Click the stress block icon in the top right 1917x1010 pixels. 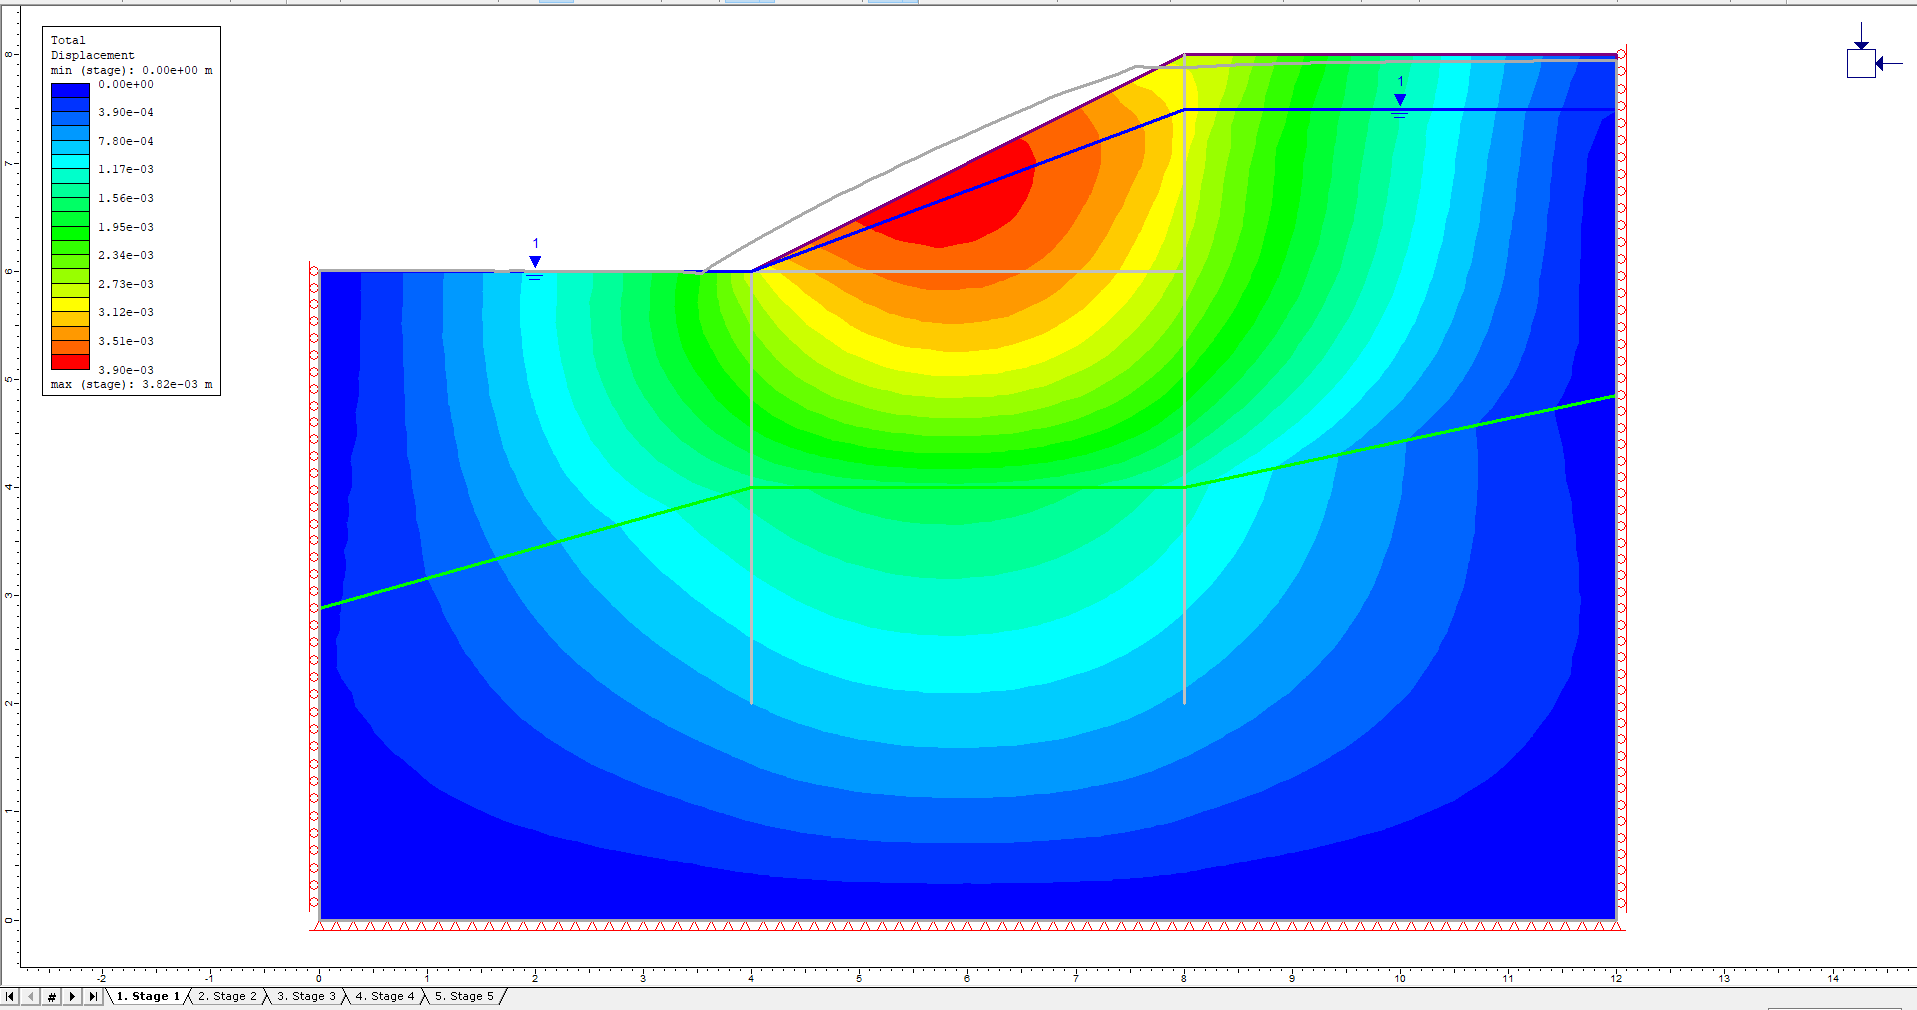click(1861, 63)
